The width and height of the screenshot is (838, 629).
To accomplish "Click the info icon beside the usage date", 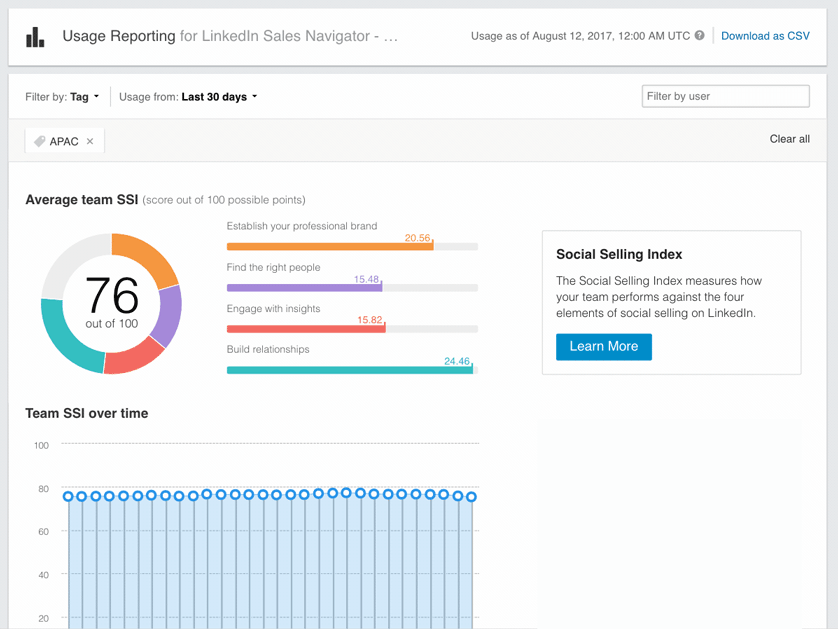I will 698,36.
